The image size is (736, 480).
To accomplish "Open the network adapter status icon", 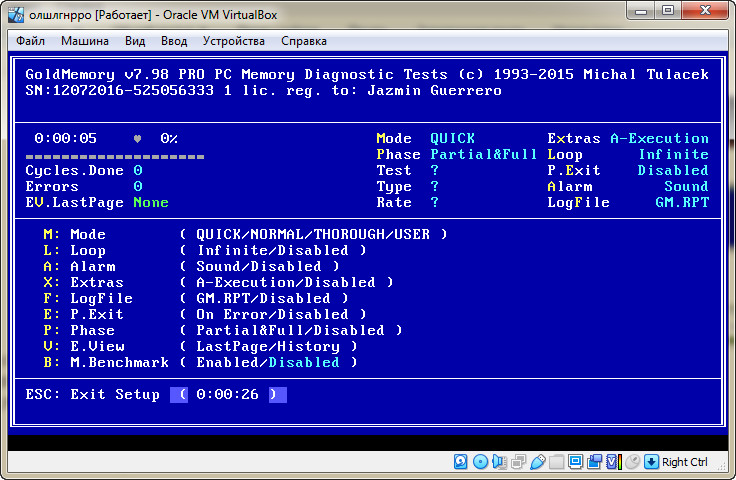I will point(518,462).
